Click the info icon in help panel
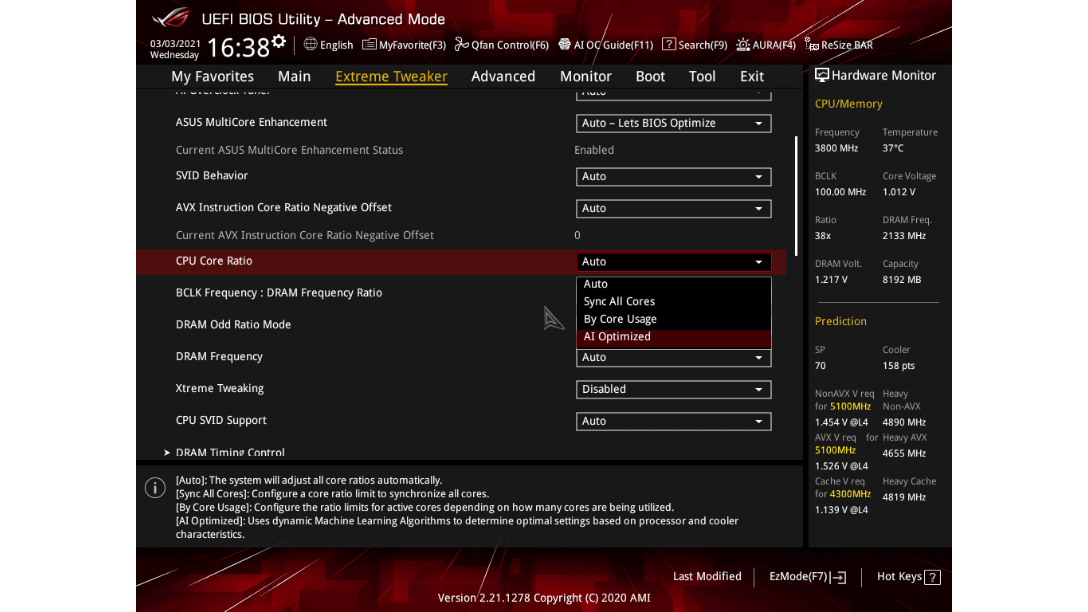The width and height of the screenshot is (1088, 612). 155,487
